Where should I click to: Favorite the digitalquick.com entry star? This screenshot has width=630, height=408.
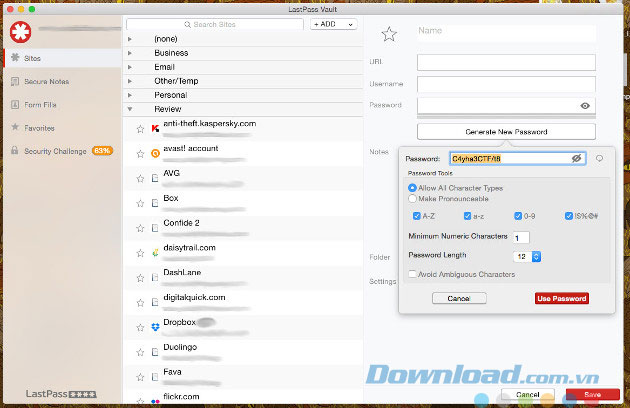(x=140, y=303)
